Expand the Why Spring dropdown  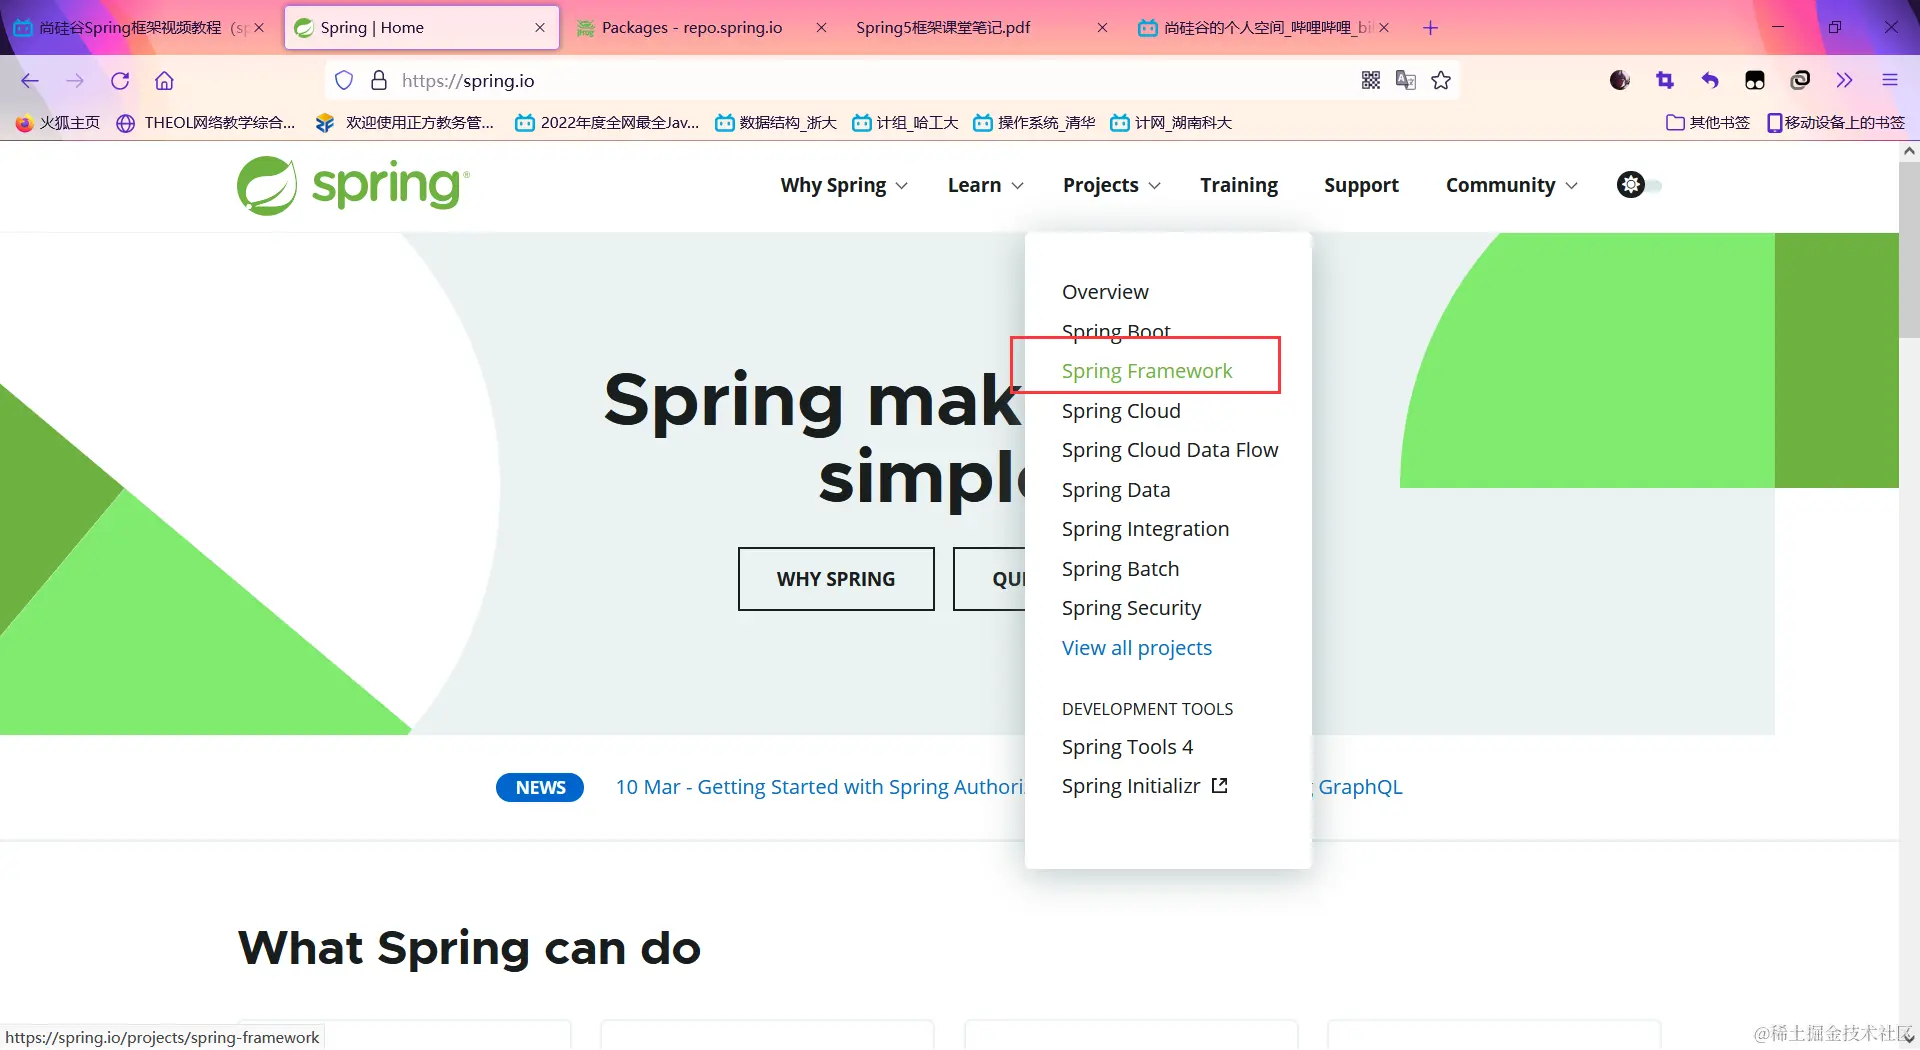[844, 185]
